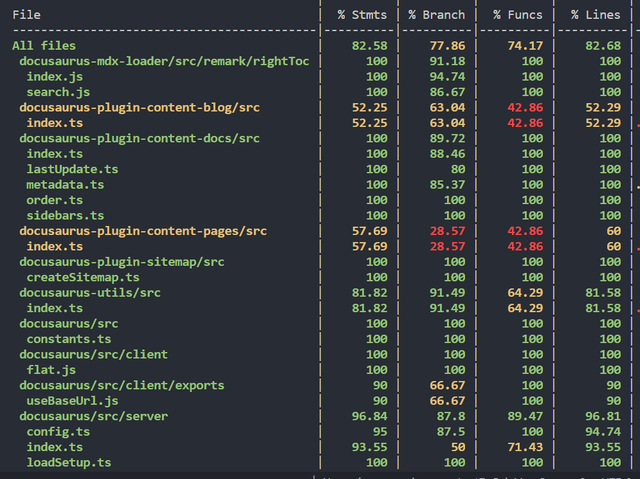
Task: Click the 94.74 lines value for config.ts
Action: pos(603,432)
